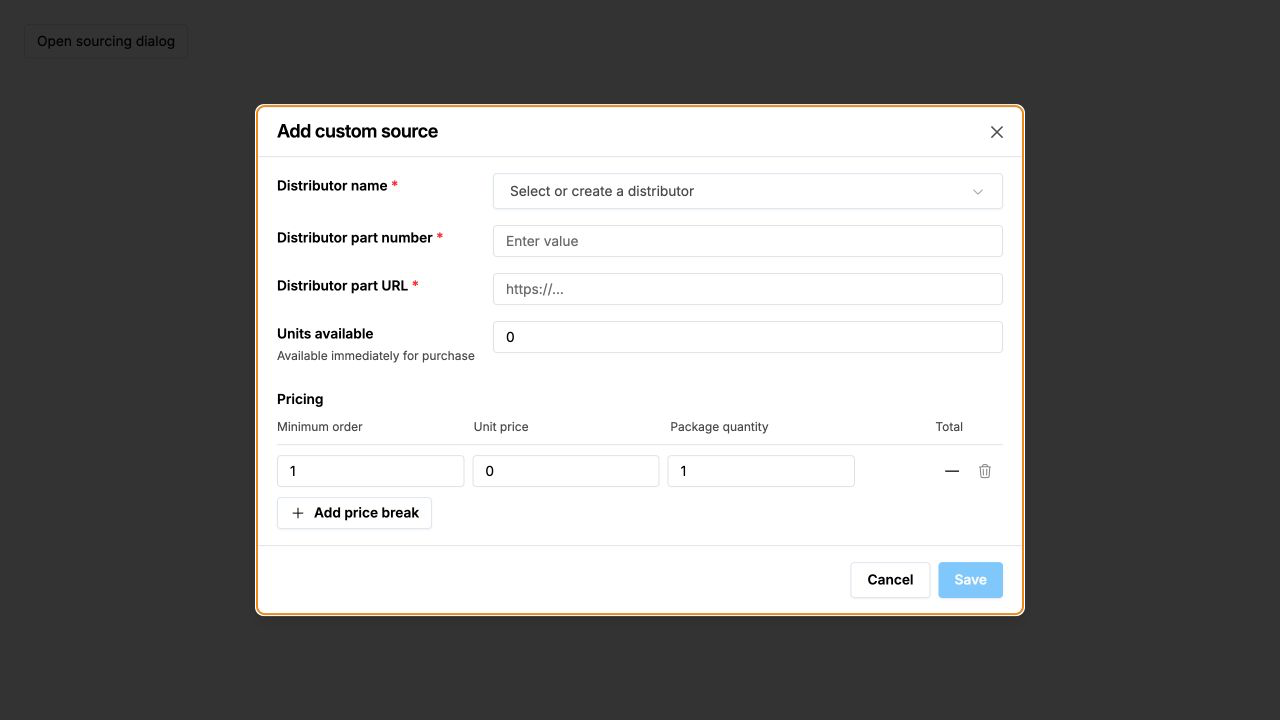This screenshot has height=720, width=1280.
Task: Click the Package quantity field
Action: point(761,471)
